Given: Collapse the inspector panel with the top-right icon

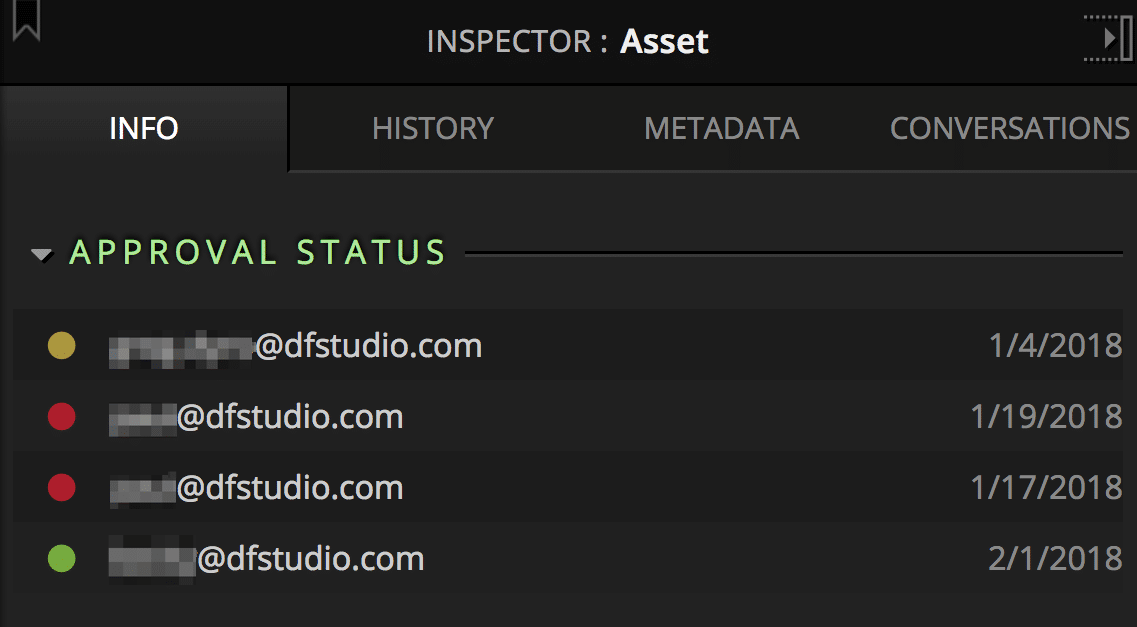Looking at the screenshot, I should click(1109, 38).
